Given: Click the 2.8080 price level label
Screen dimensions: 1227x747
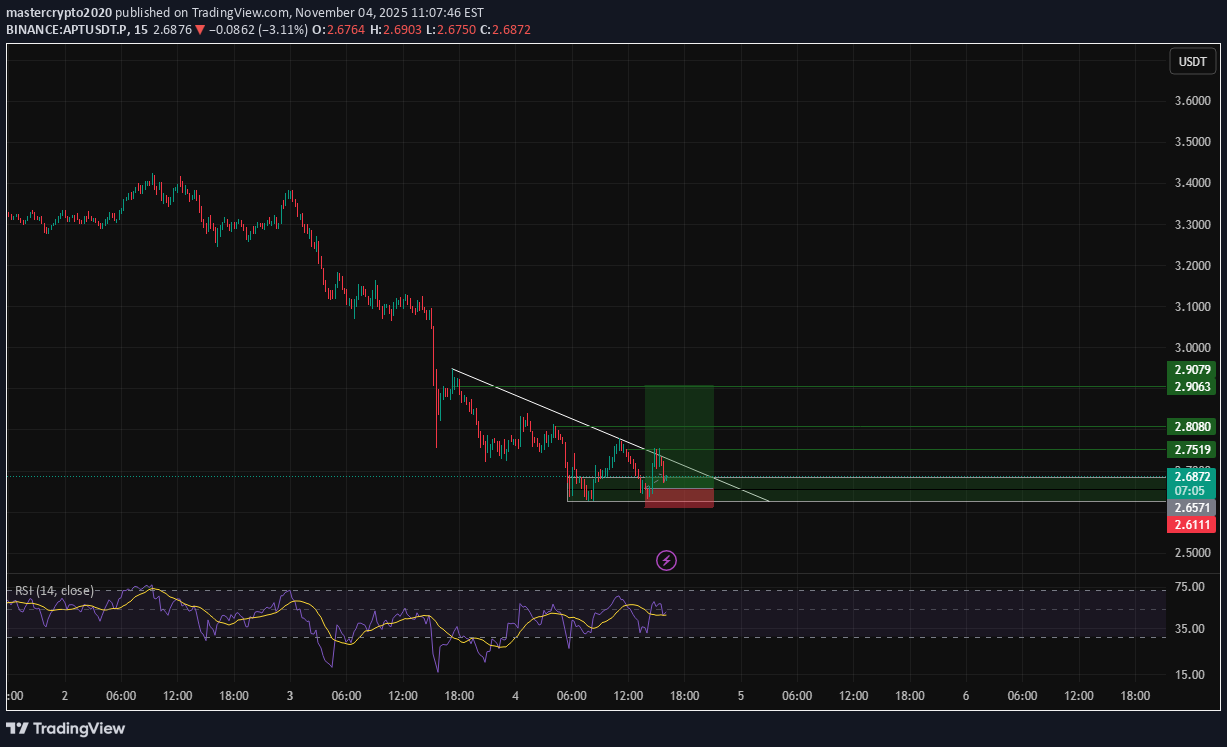Looking at the screenshot, I should pyautogui.click(x=1191, y=426).
